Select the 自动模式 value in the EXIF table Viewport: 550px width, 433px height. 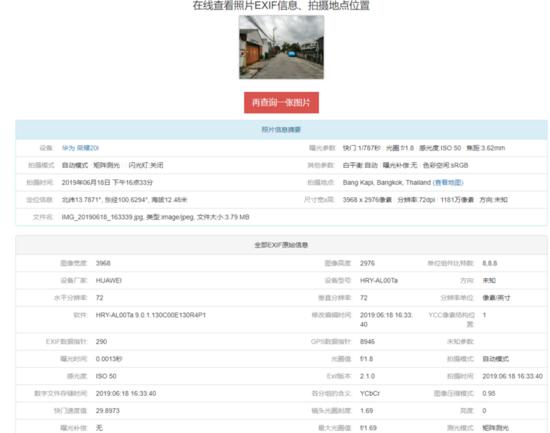pyautogui.click(x=496, y=359)
